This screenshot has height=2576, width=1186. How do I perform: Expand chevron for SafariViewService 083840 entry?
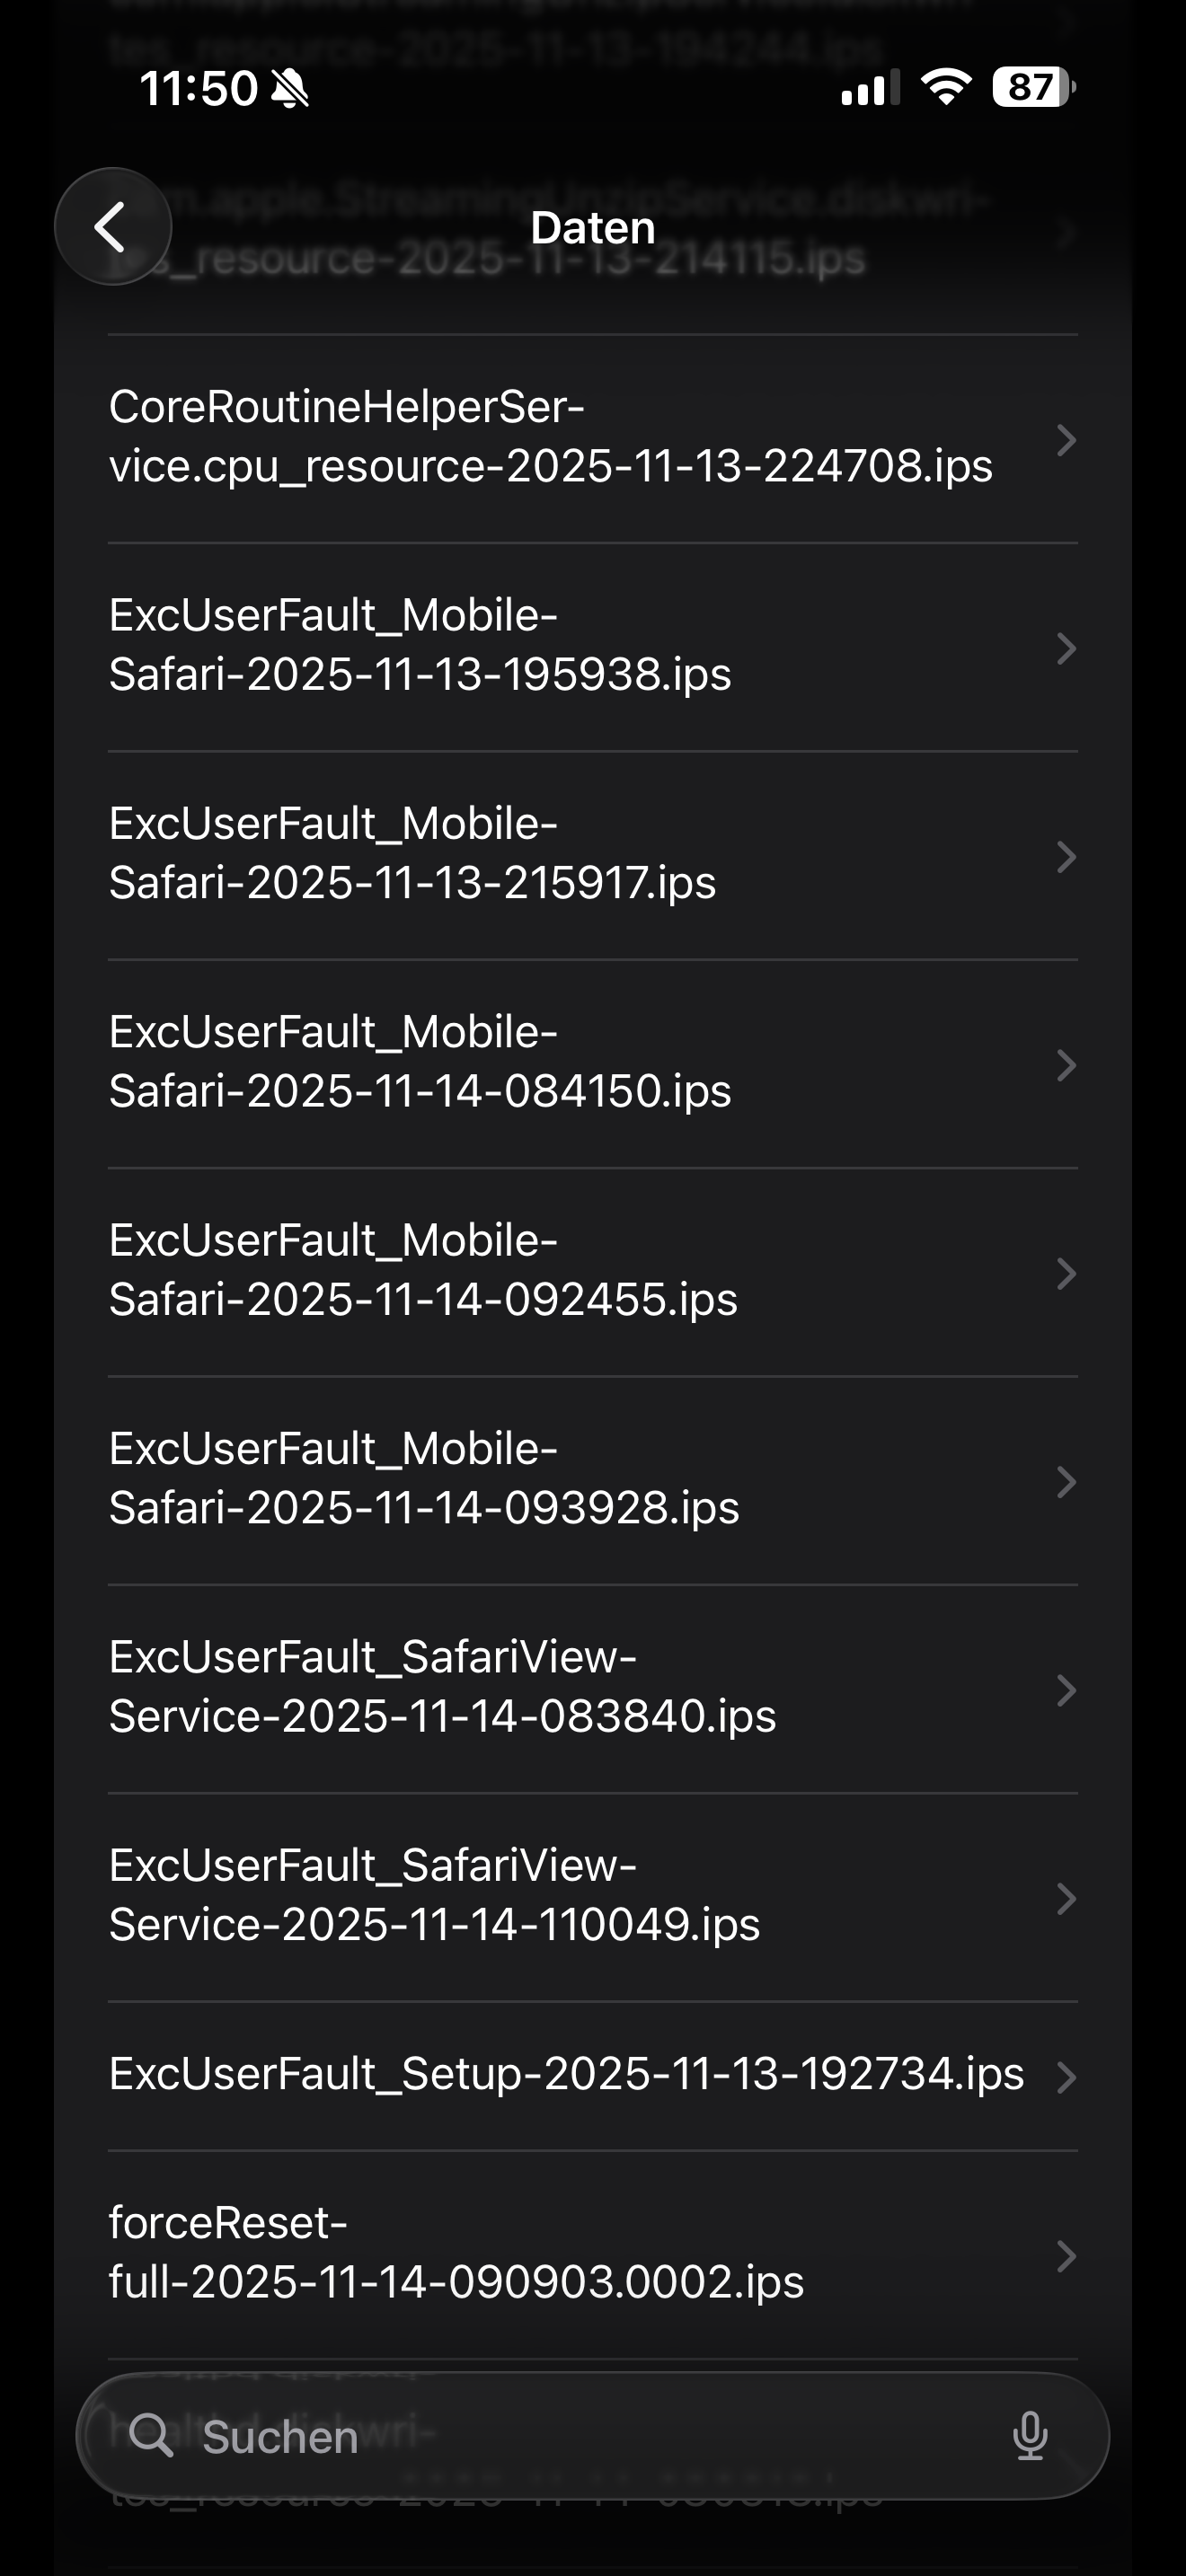[1066, 1691]
